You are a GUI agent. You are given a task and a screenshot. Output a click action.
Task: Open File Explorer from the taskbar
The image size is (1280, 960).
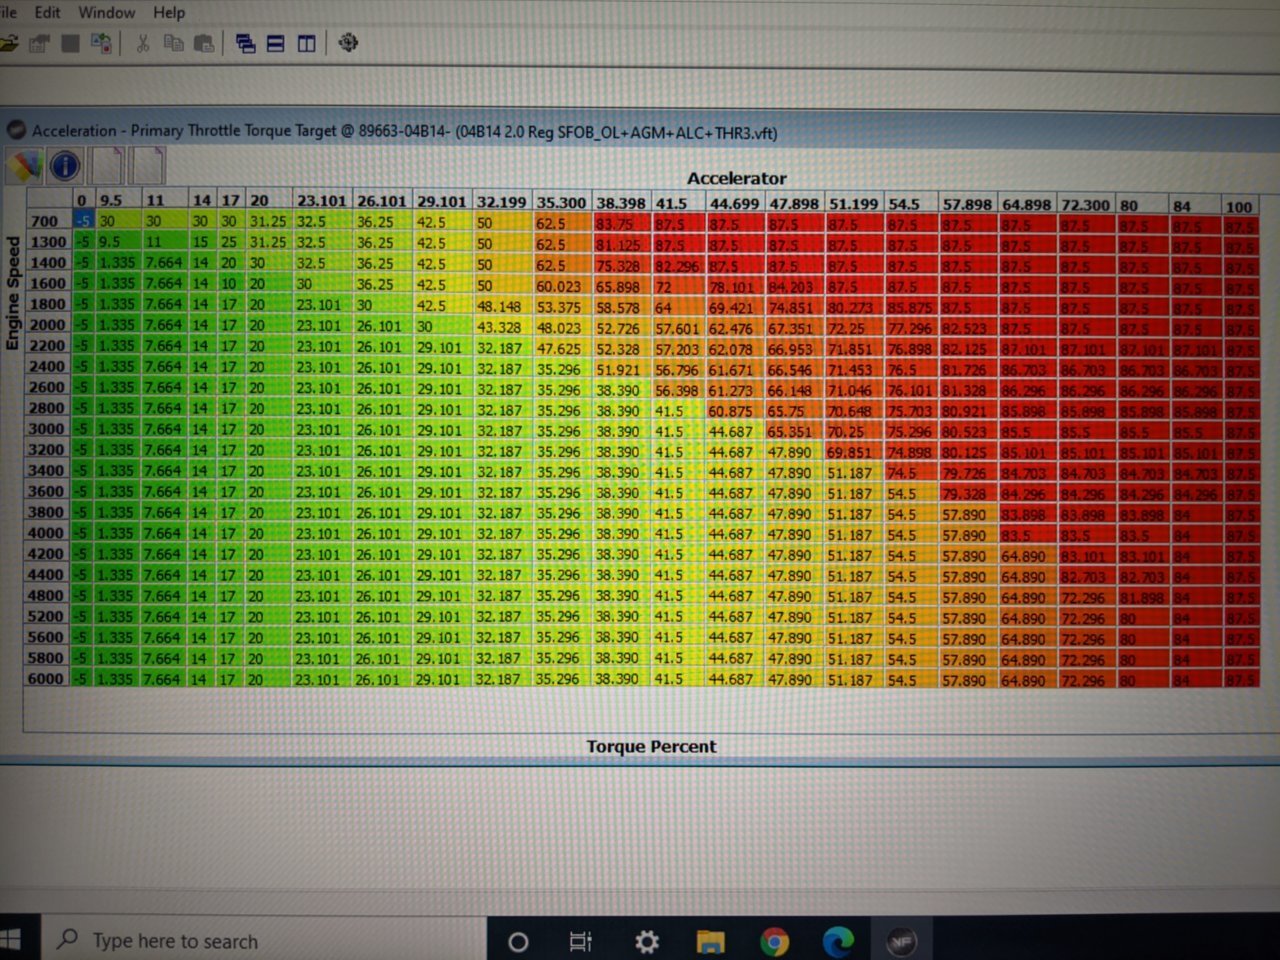(x=710, y=941)
